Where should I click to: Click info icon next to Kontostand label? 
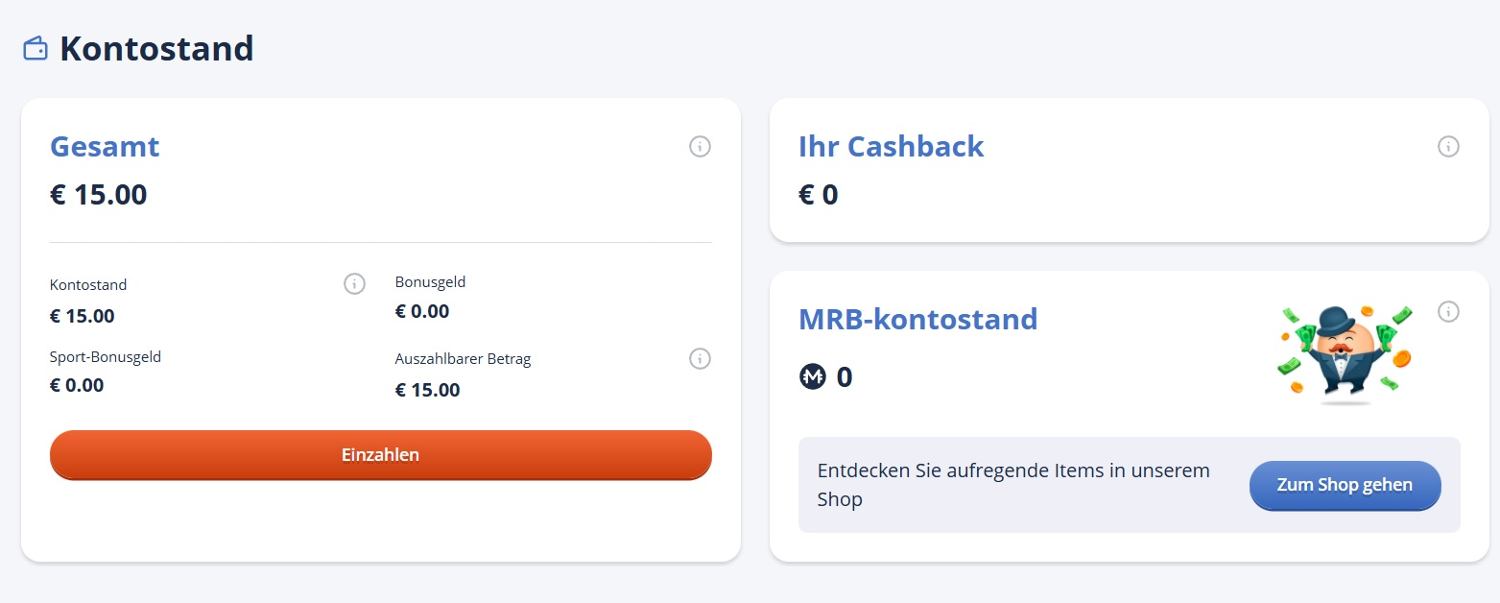[x=354, y=284]
